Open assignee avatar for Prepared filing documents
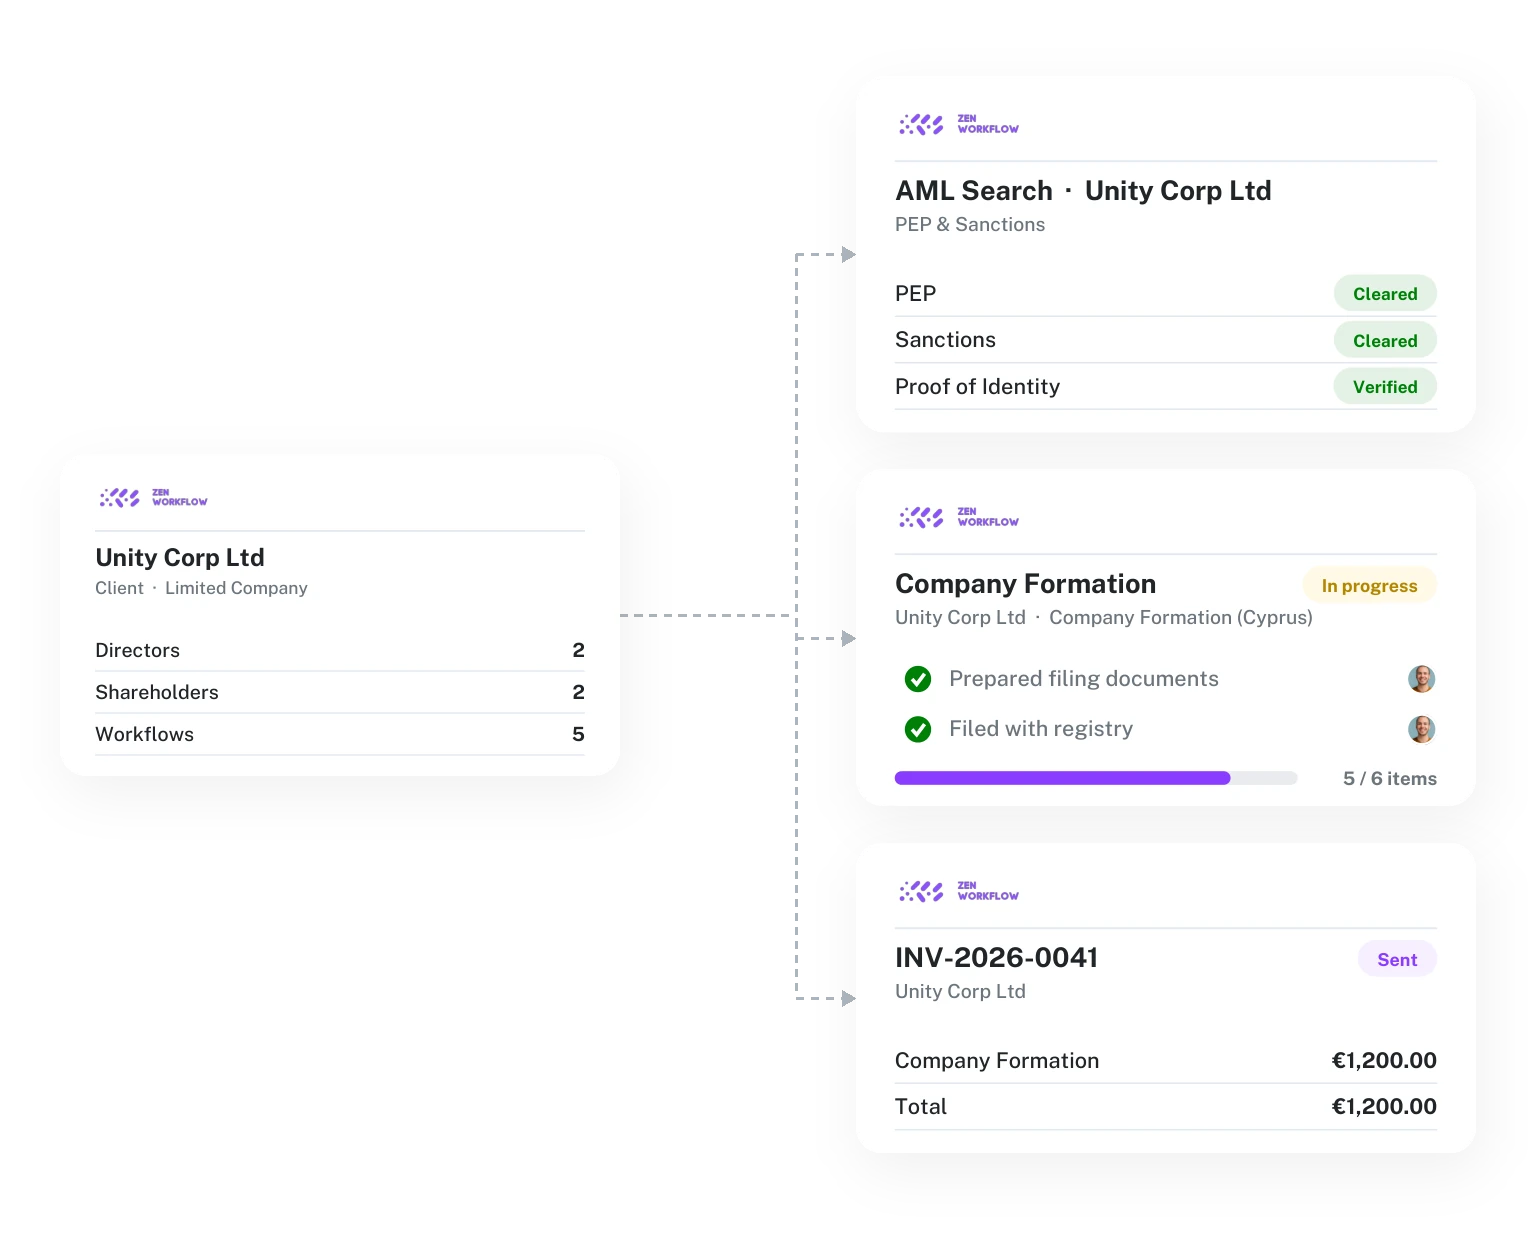1536x1235 pixels. pos(1421,679)
